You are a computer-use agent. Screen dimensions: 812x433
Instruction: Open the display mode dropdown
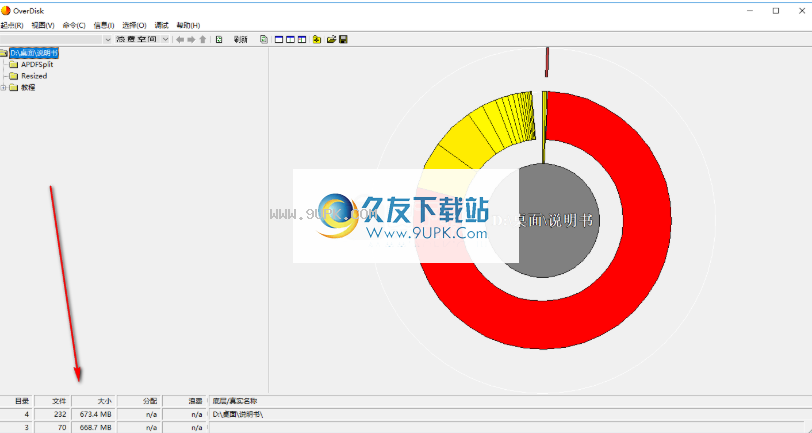coord(165,39)
